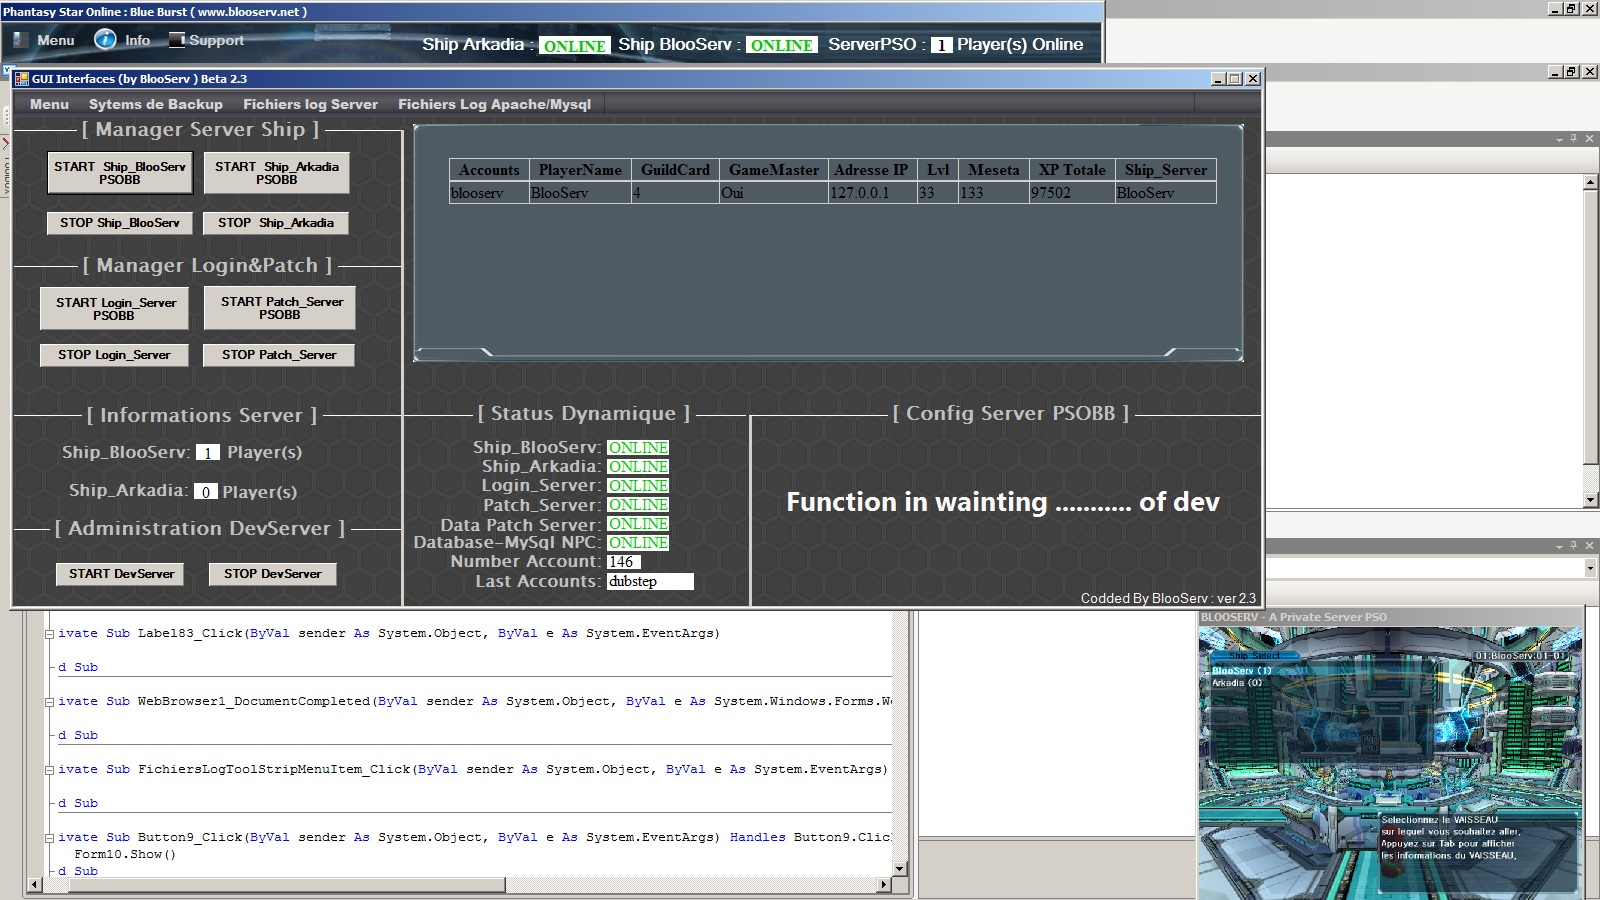Click STOP Login_Server button
The image size is (1600, 900).
tap(114, 355)
